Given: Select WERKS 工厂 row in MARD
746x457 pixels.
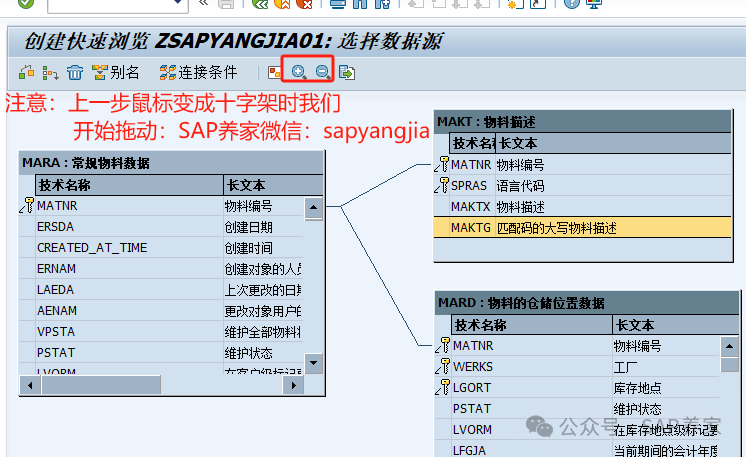Looking at the screenshot, I should 577,367.
